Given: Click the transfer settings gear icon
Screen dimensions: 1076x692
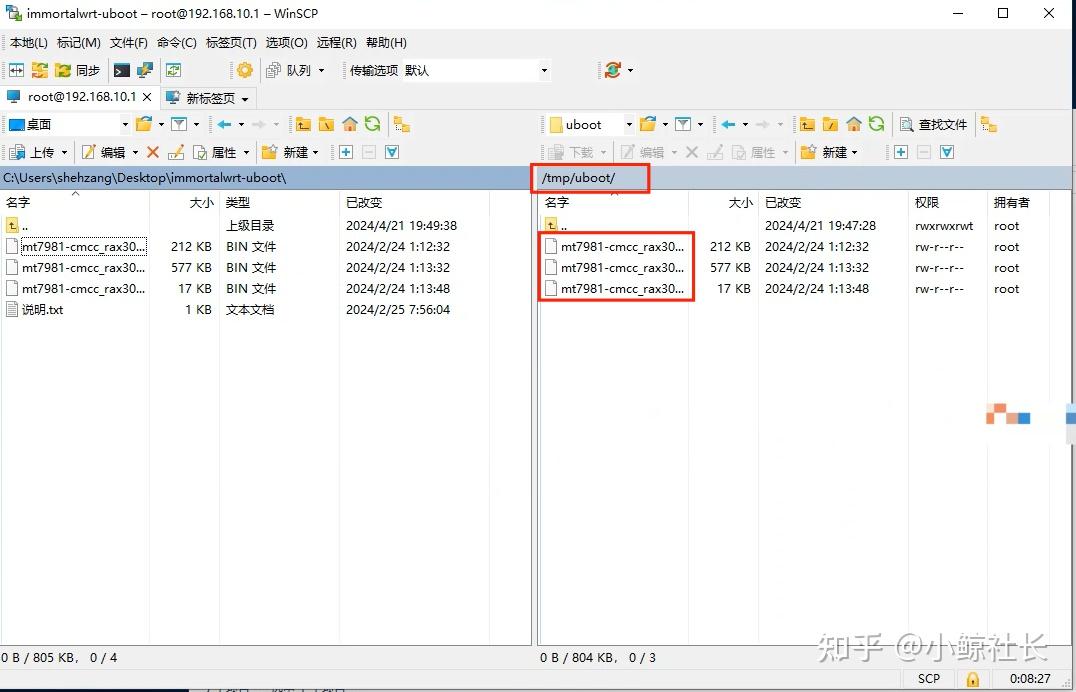Looking at the screenshot, I should click(x=245, y=70).
